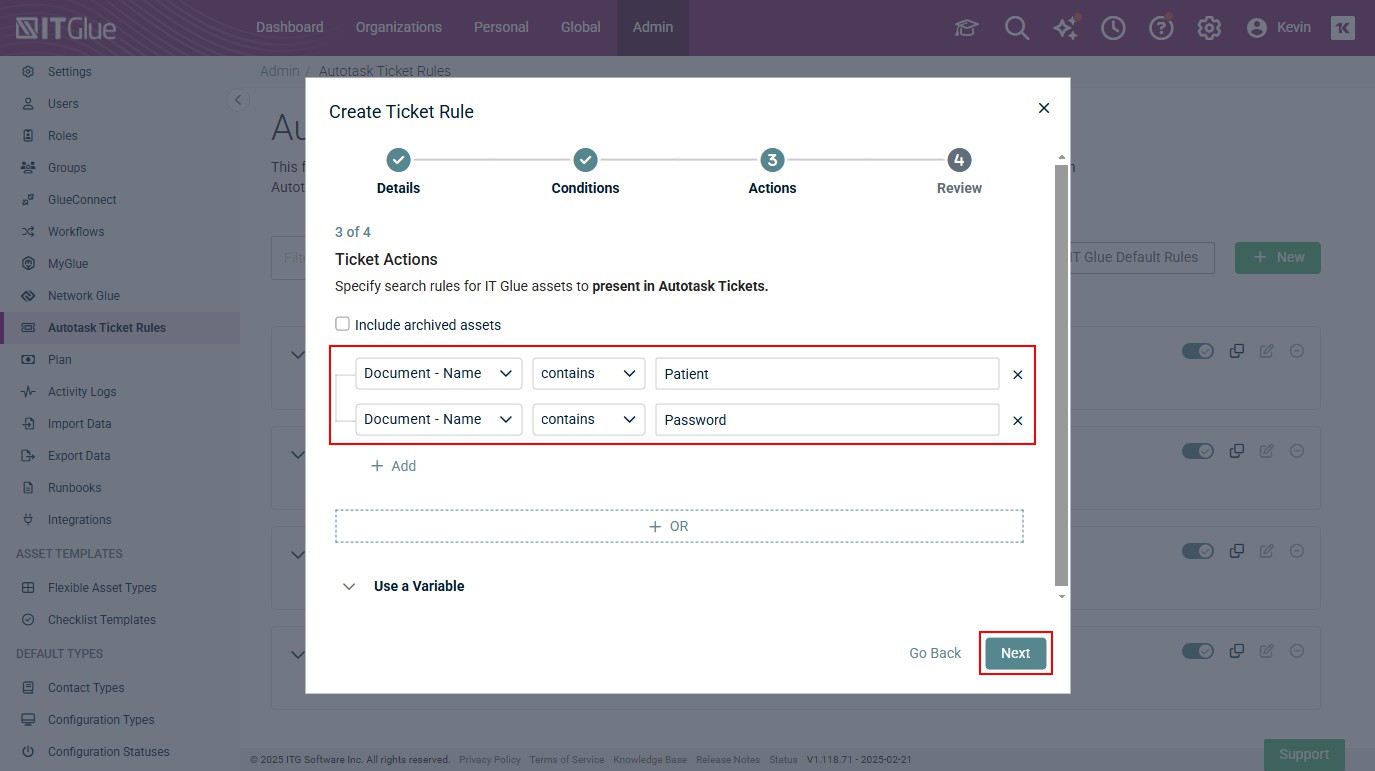
Task: Toggle the second ticket rule switch
Action: [1198, 451]
